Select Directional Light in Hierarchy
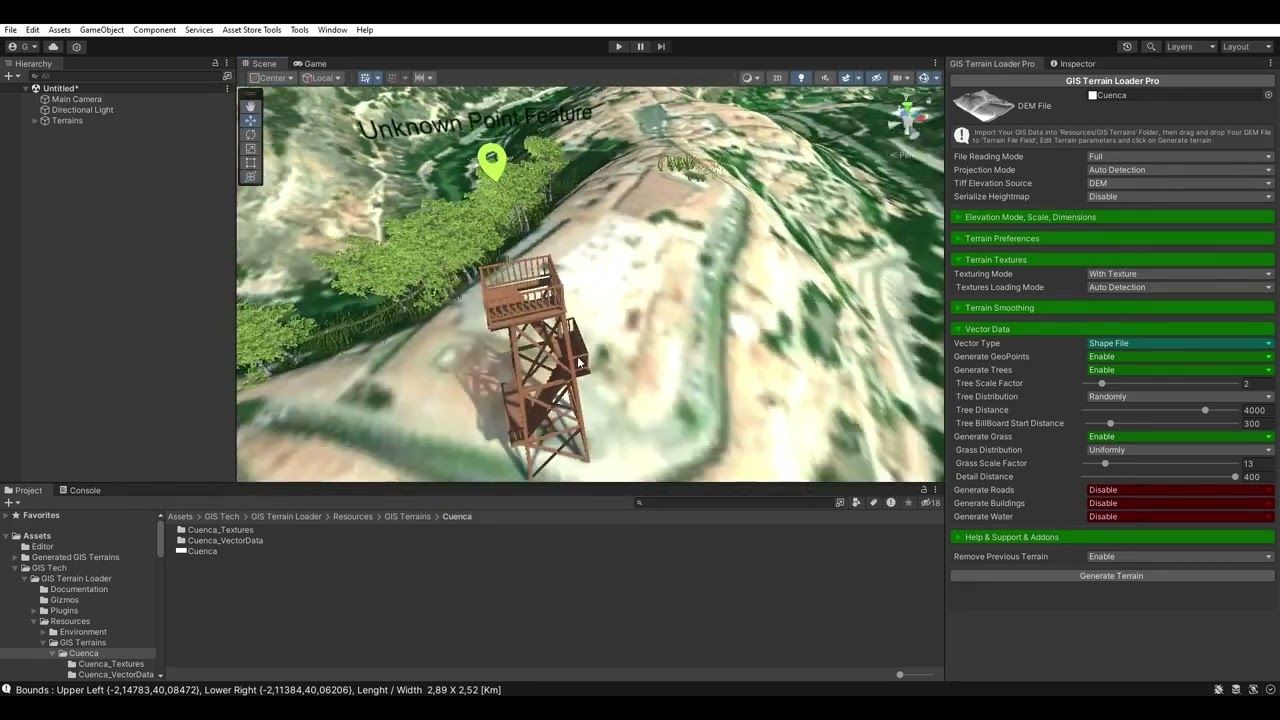The width and height of the screenshot is (1280, 720). [82, 110]
